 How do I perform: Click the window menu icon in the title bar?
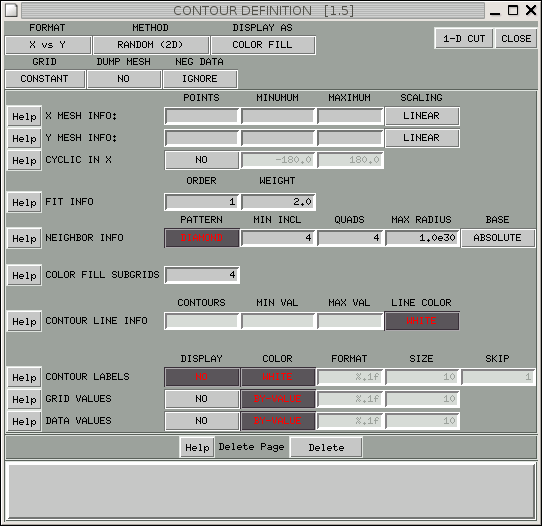11,10
